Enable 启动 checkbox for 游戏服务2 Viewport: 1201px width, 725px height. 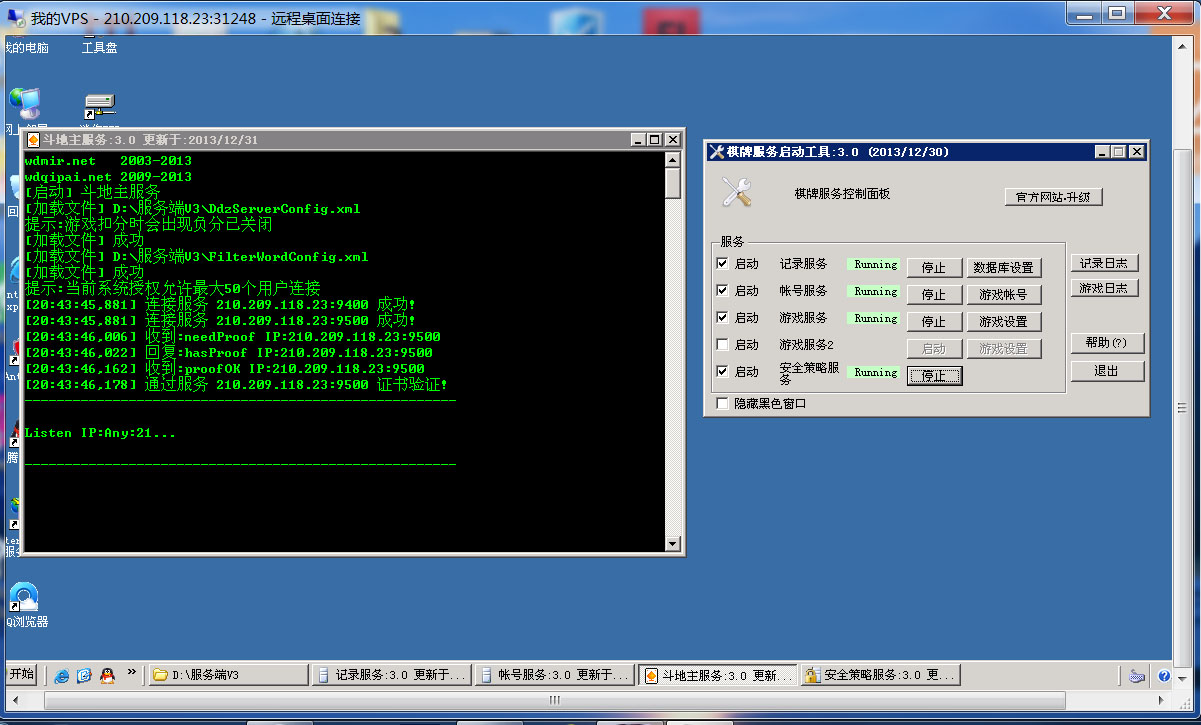[723, 345]
